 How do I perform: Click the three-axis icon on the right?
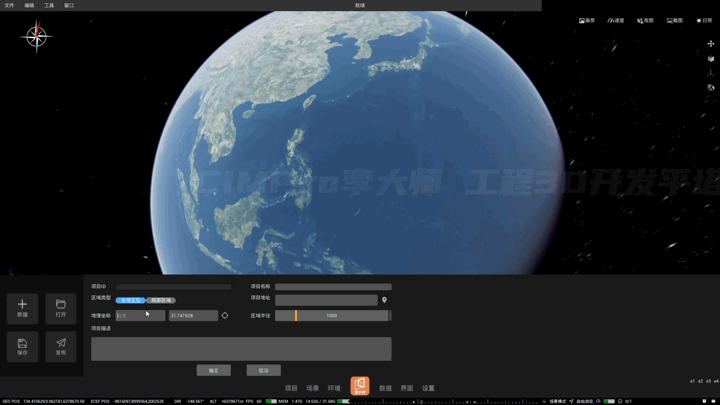(711, 73)
